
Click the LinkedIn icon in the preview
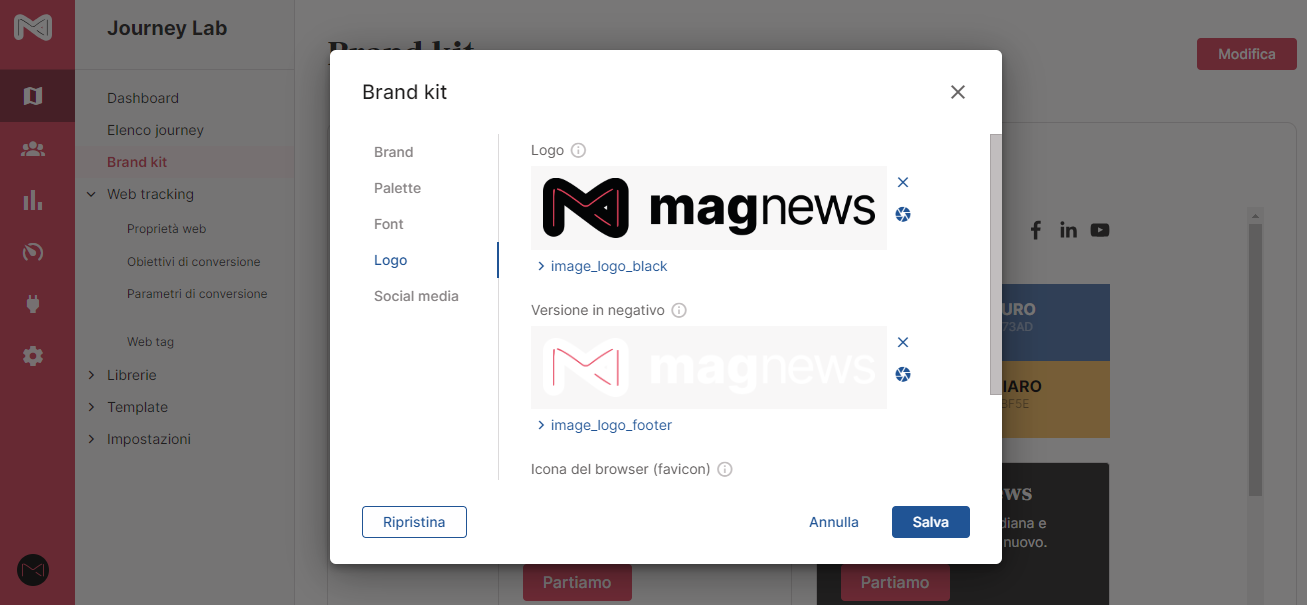1068,230
